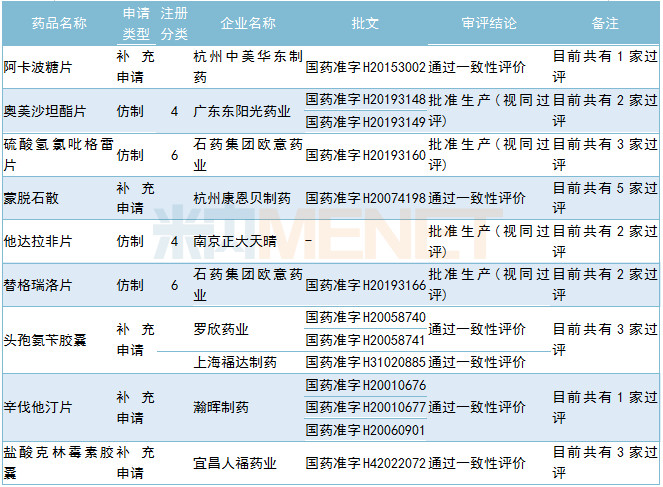This screenshot has width=663, height=487.
Task: Click approval number 国药准字H20193160
Action: pyautogui.click(x=365, y=155)
